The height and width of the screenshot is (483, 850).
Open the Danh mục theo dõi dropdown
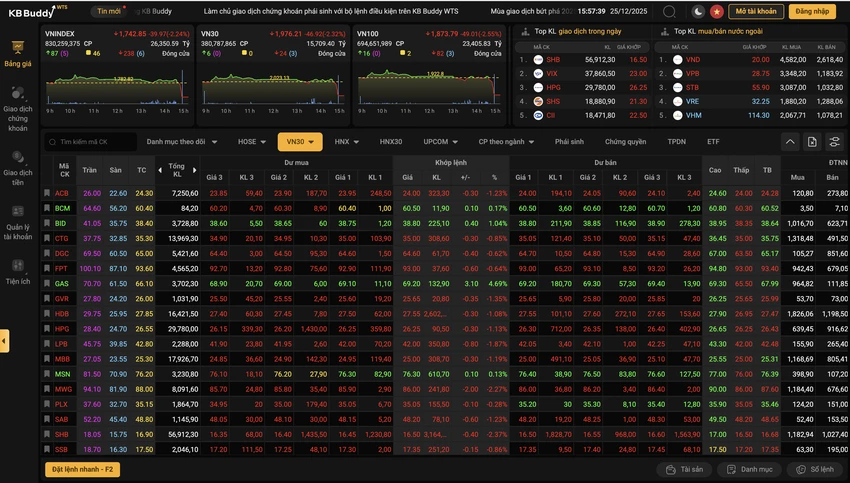pyautogui.click(x=182, y=142)
